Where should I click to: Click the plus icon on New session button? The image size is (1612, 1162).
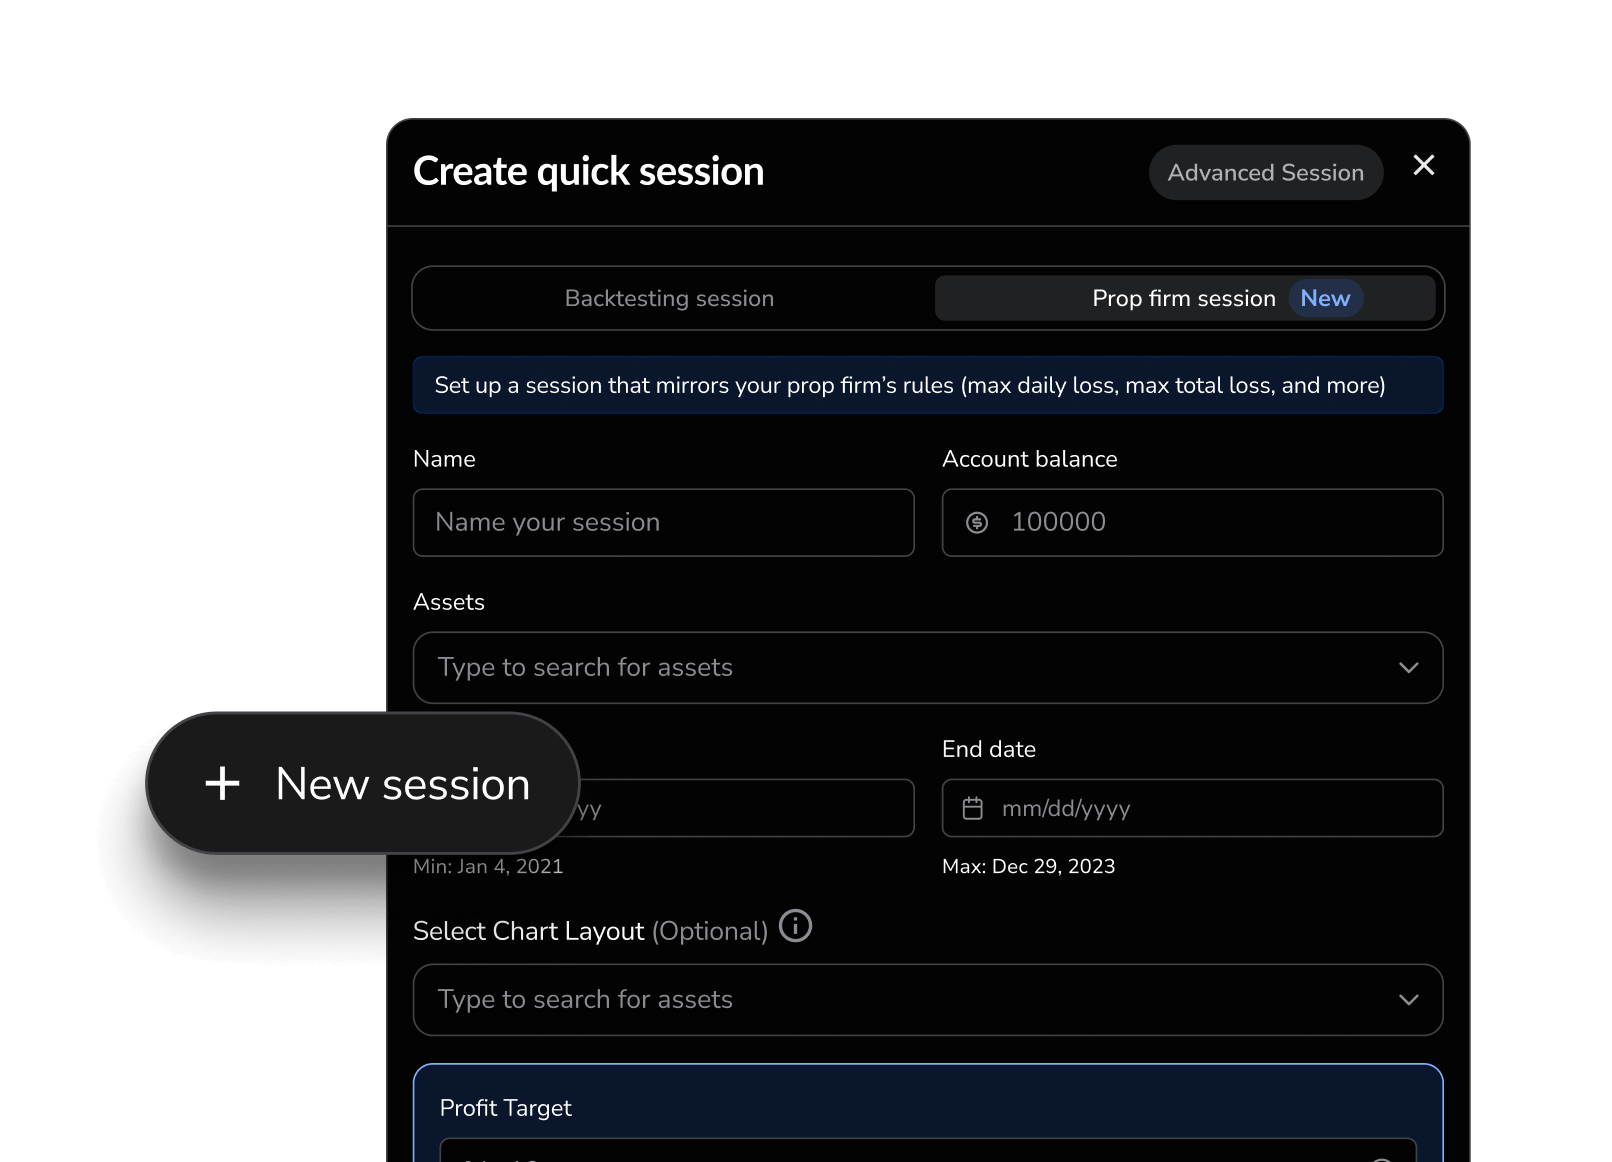[x=222, y=784]
